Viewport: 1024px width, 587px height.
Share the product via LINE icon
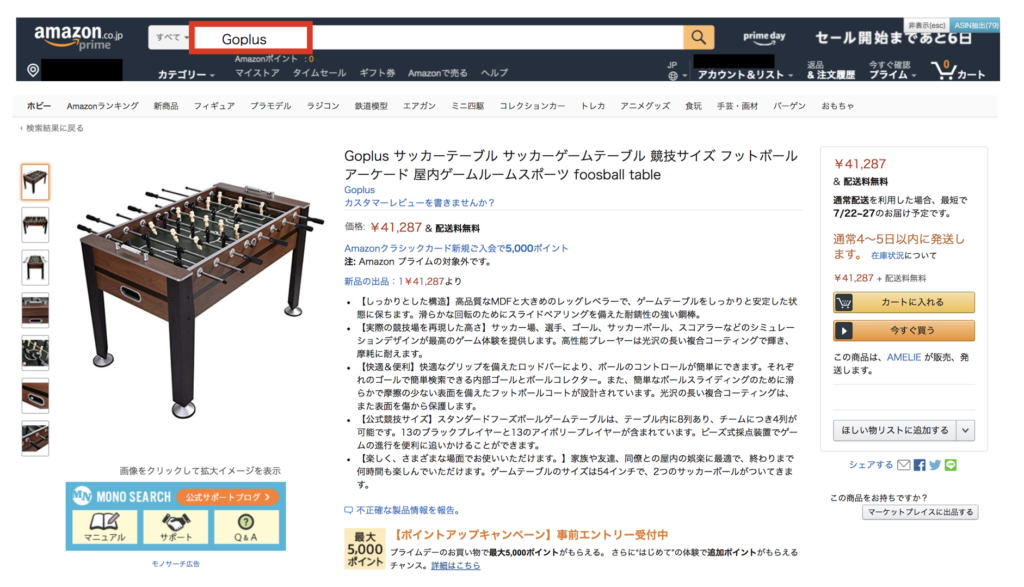(951, 465)
